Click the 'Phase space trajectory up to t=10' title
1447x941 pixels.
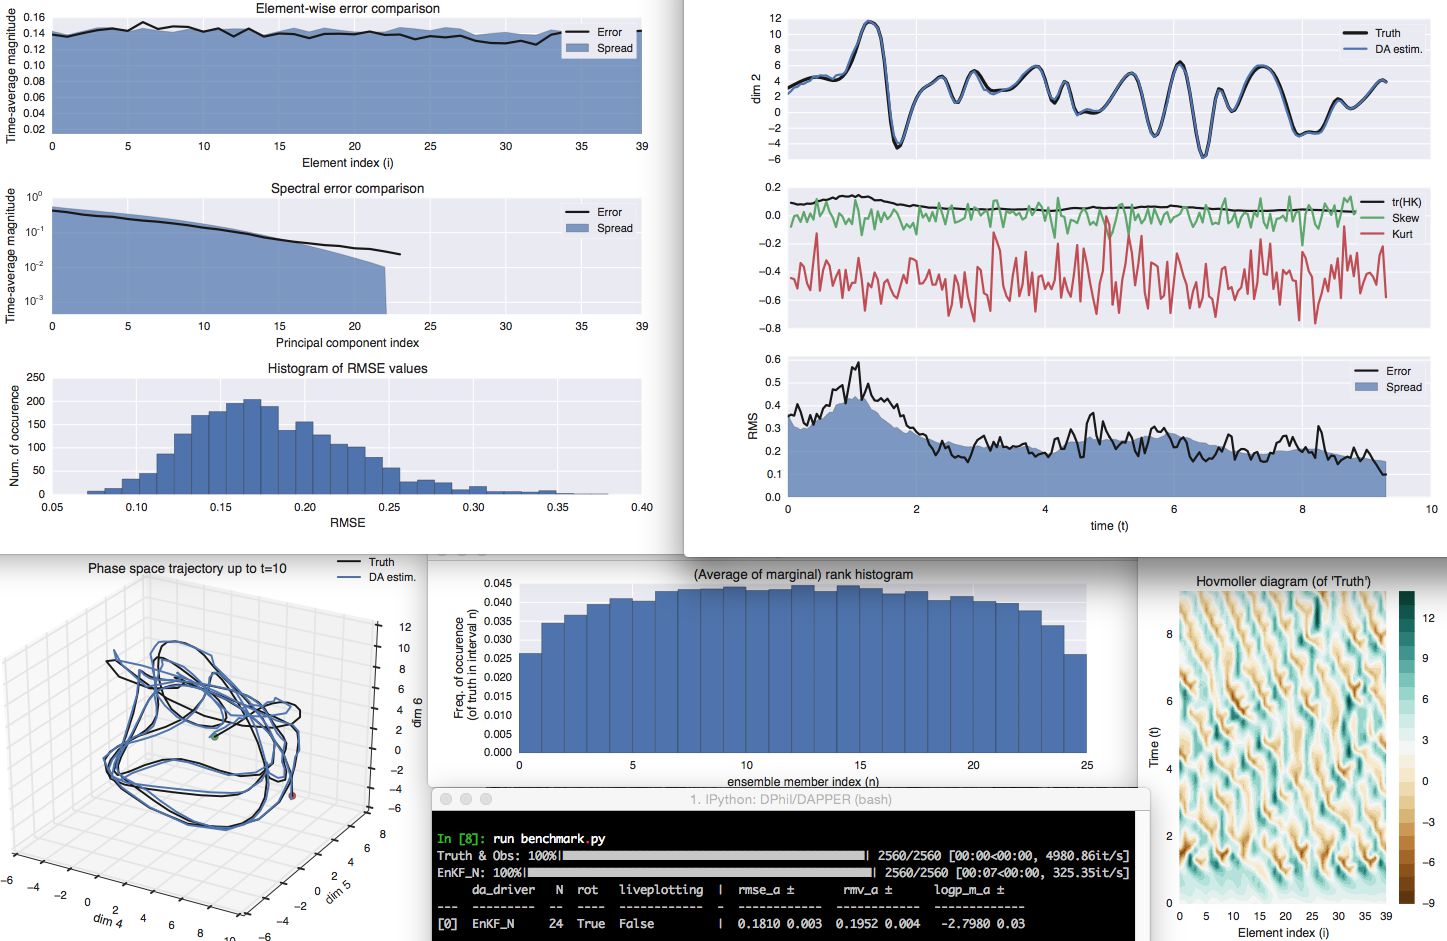click(x=187, y=568)
